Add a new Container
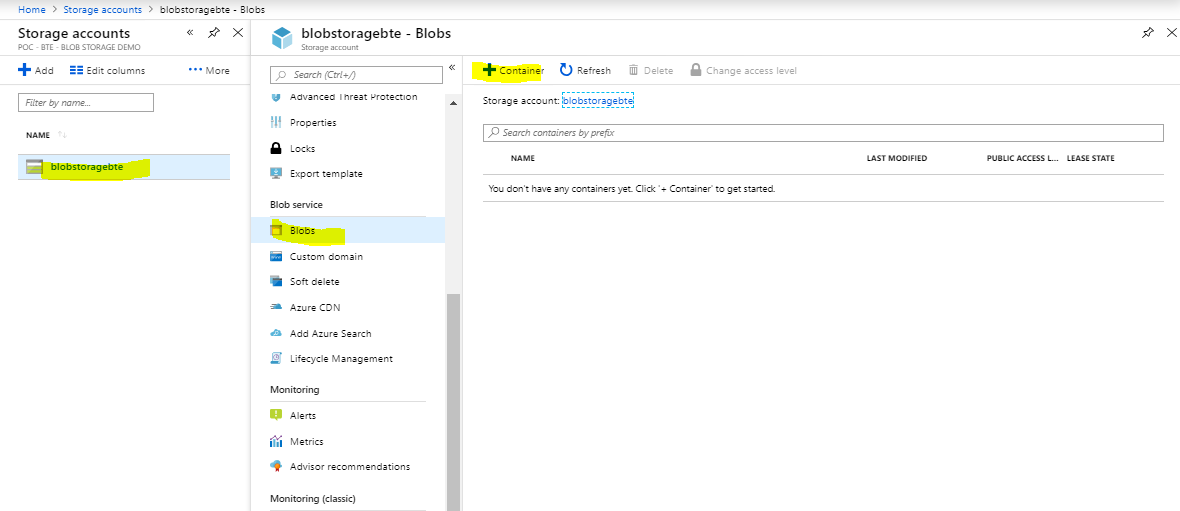1180x511 pixels. 512,71
